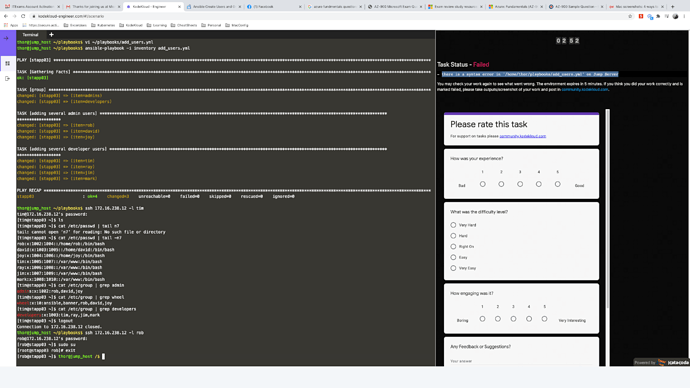The image size is (690, 388).
Task: Click the red extension icon in toolbar
Action: point(641,16)
